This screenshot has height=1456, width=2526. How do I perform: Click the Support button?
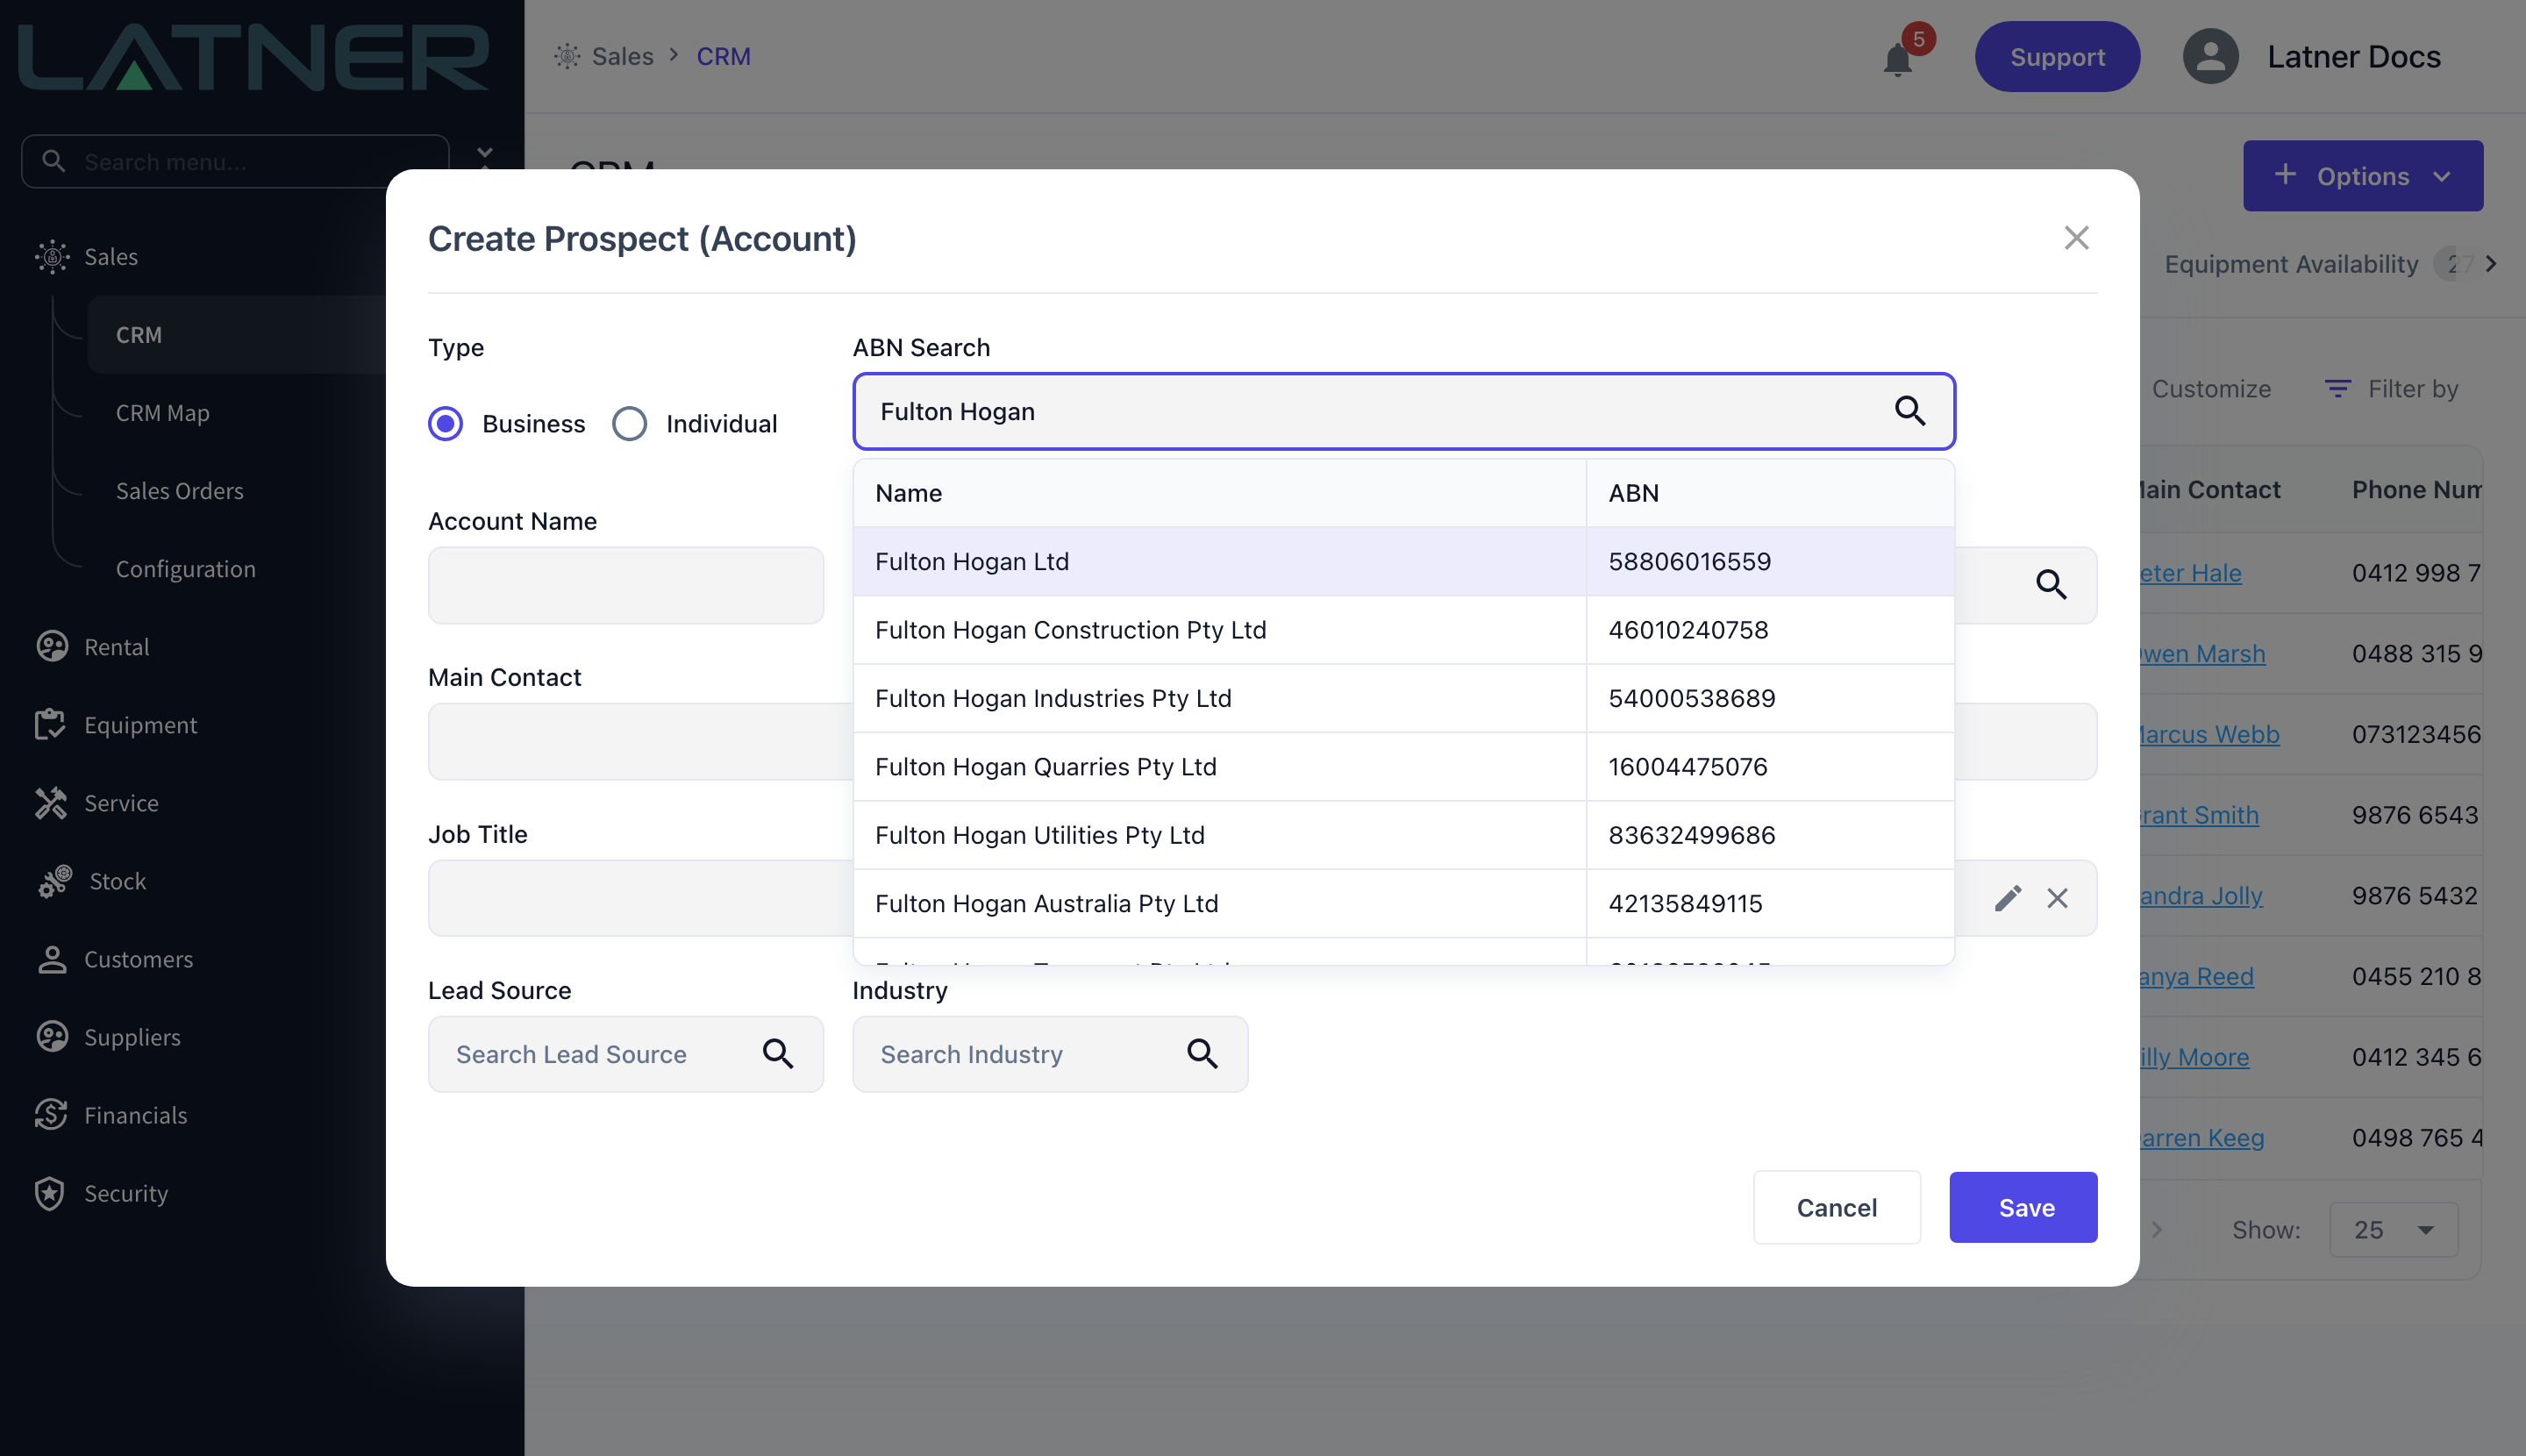(2057, 57)
